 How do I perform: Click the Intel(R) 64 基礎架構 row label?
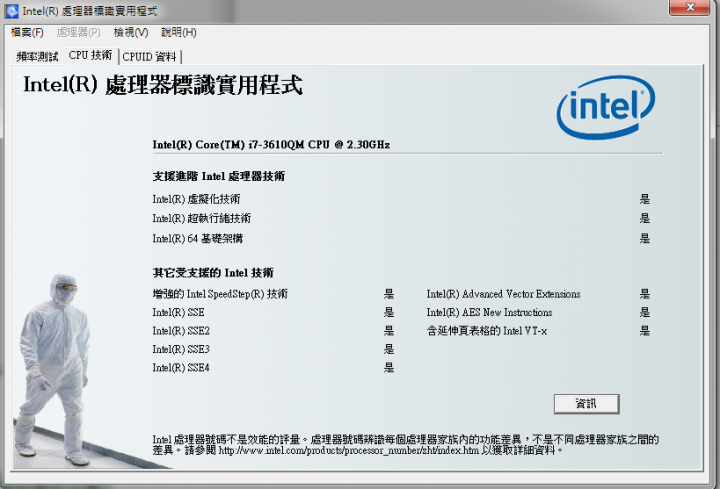[x=197, y=238]
